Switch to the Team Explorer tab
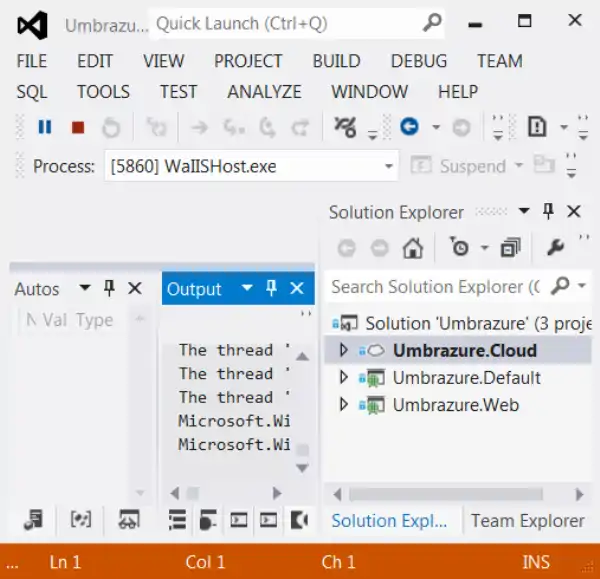 point(528,521)
